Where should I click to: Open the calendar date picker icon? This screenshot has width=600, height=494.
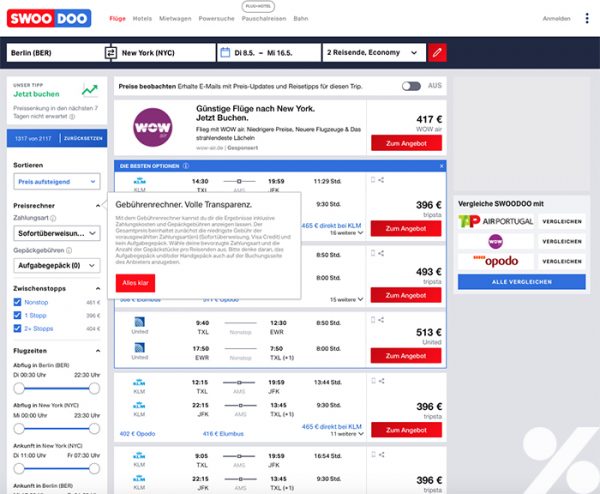pyautogui.click(x=225, y=52)
